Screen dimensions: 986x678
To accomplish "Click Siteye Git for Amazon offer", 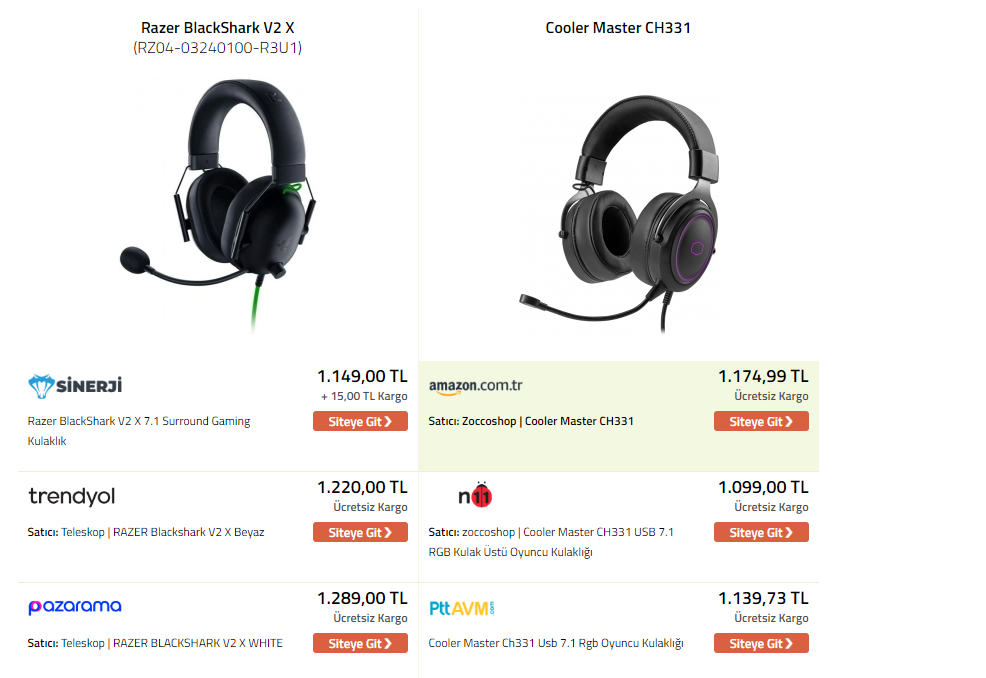I will [x=761, y=421].
